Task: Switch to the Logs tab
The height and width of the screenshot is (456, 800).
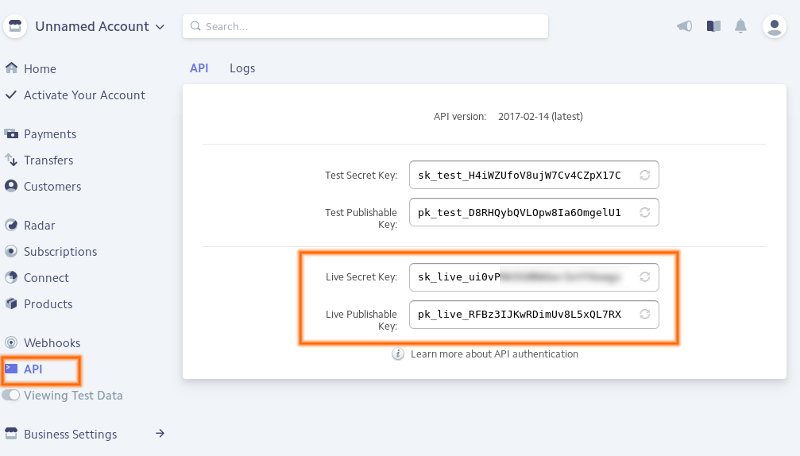Action: [242, 68]
